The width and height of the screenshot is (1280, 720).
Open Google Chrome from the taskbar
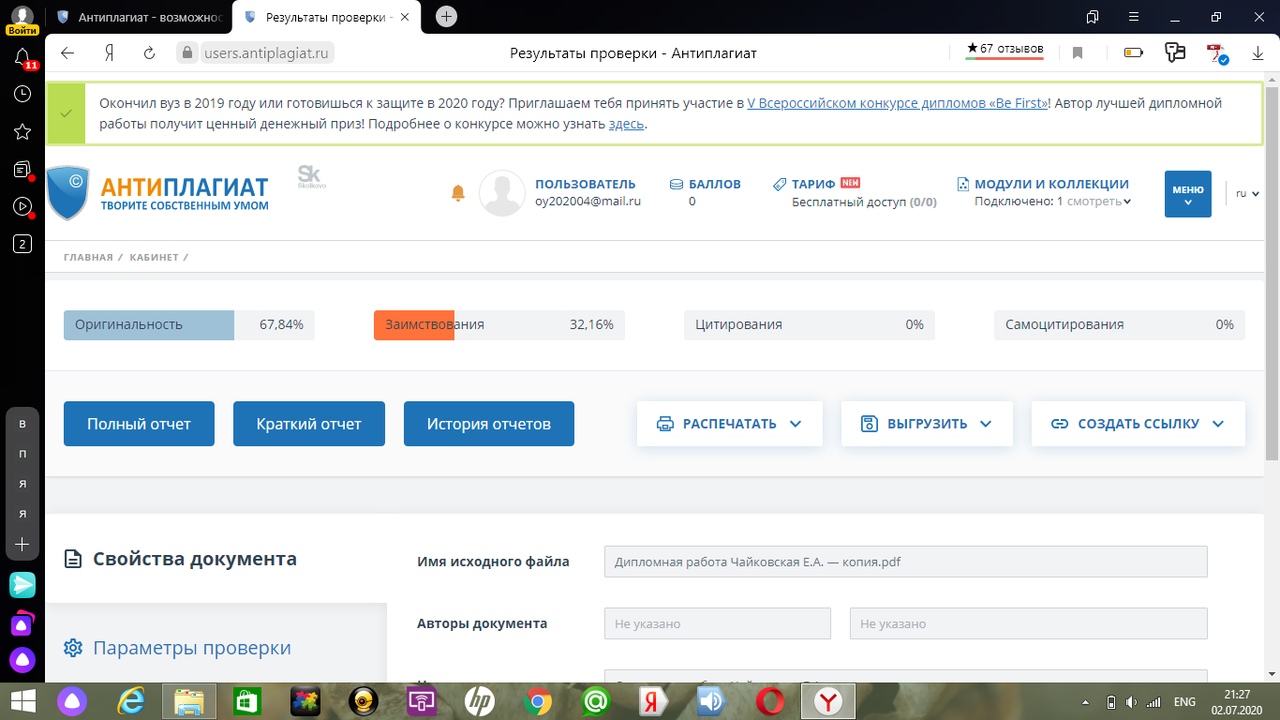(537, 702)
